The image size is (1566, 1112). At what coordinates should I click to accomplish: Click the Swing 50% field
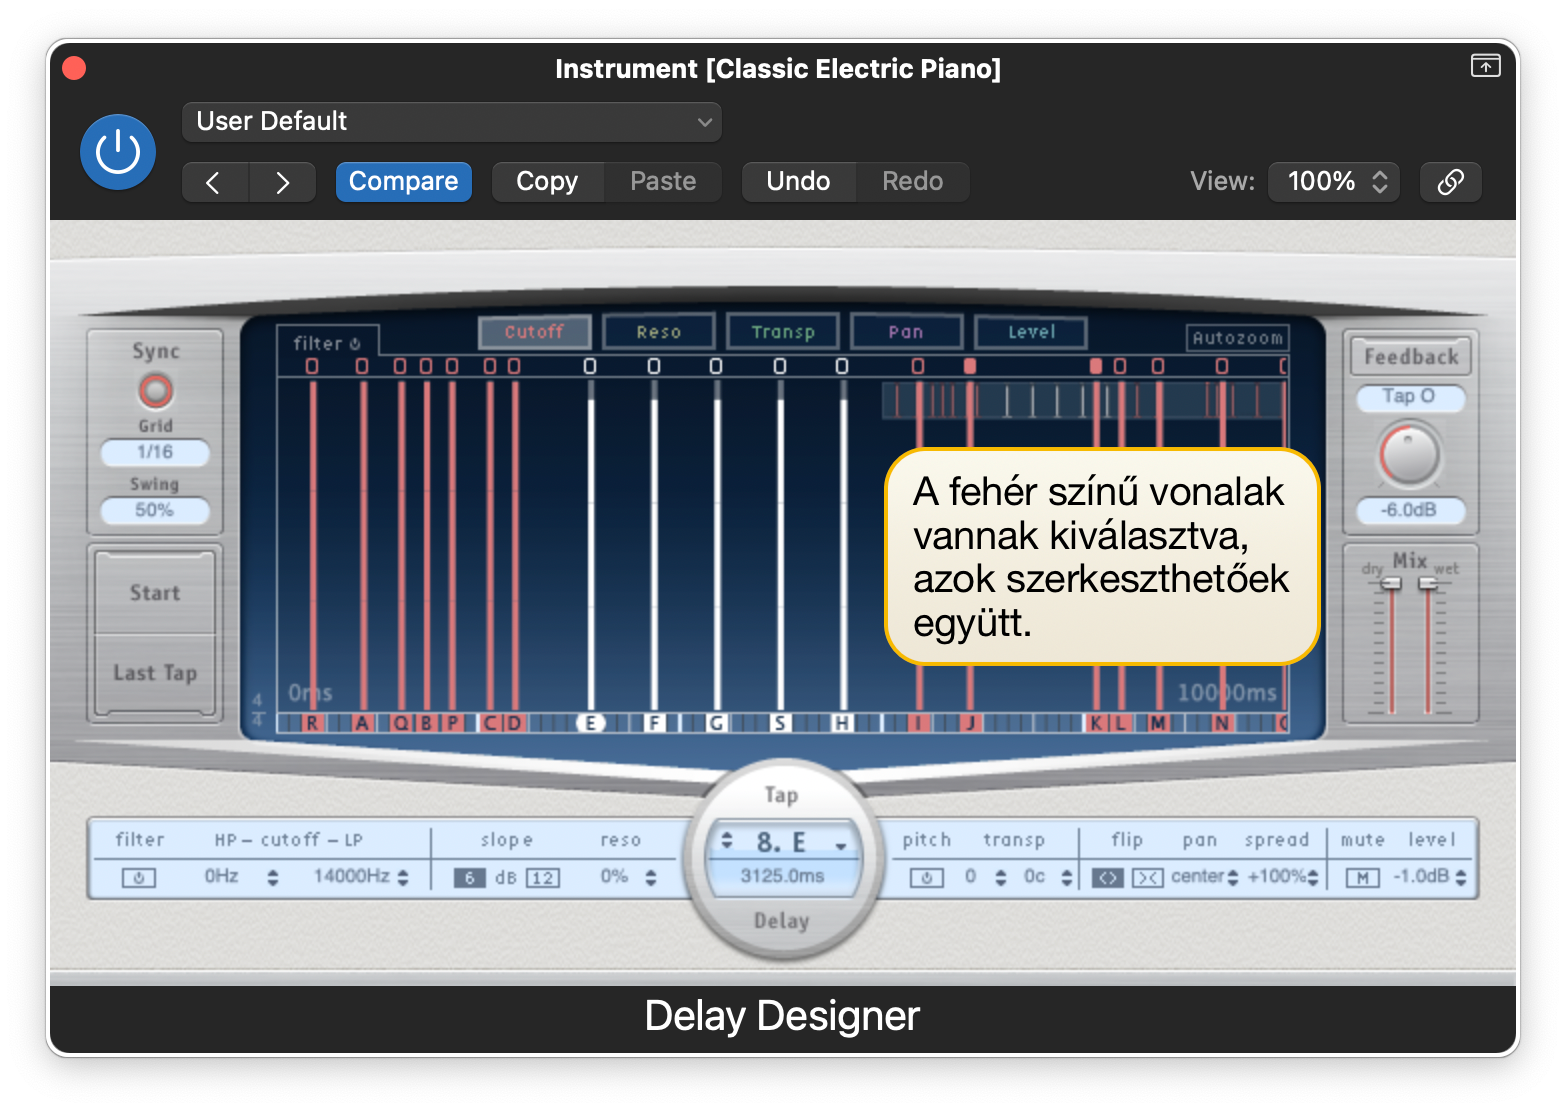pyautogui.click(x=155, y=510)
